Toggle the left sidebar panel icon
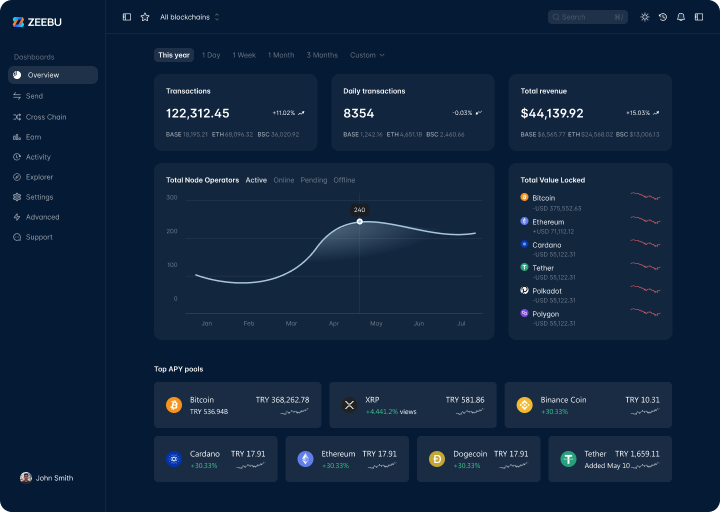 127,17
